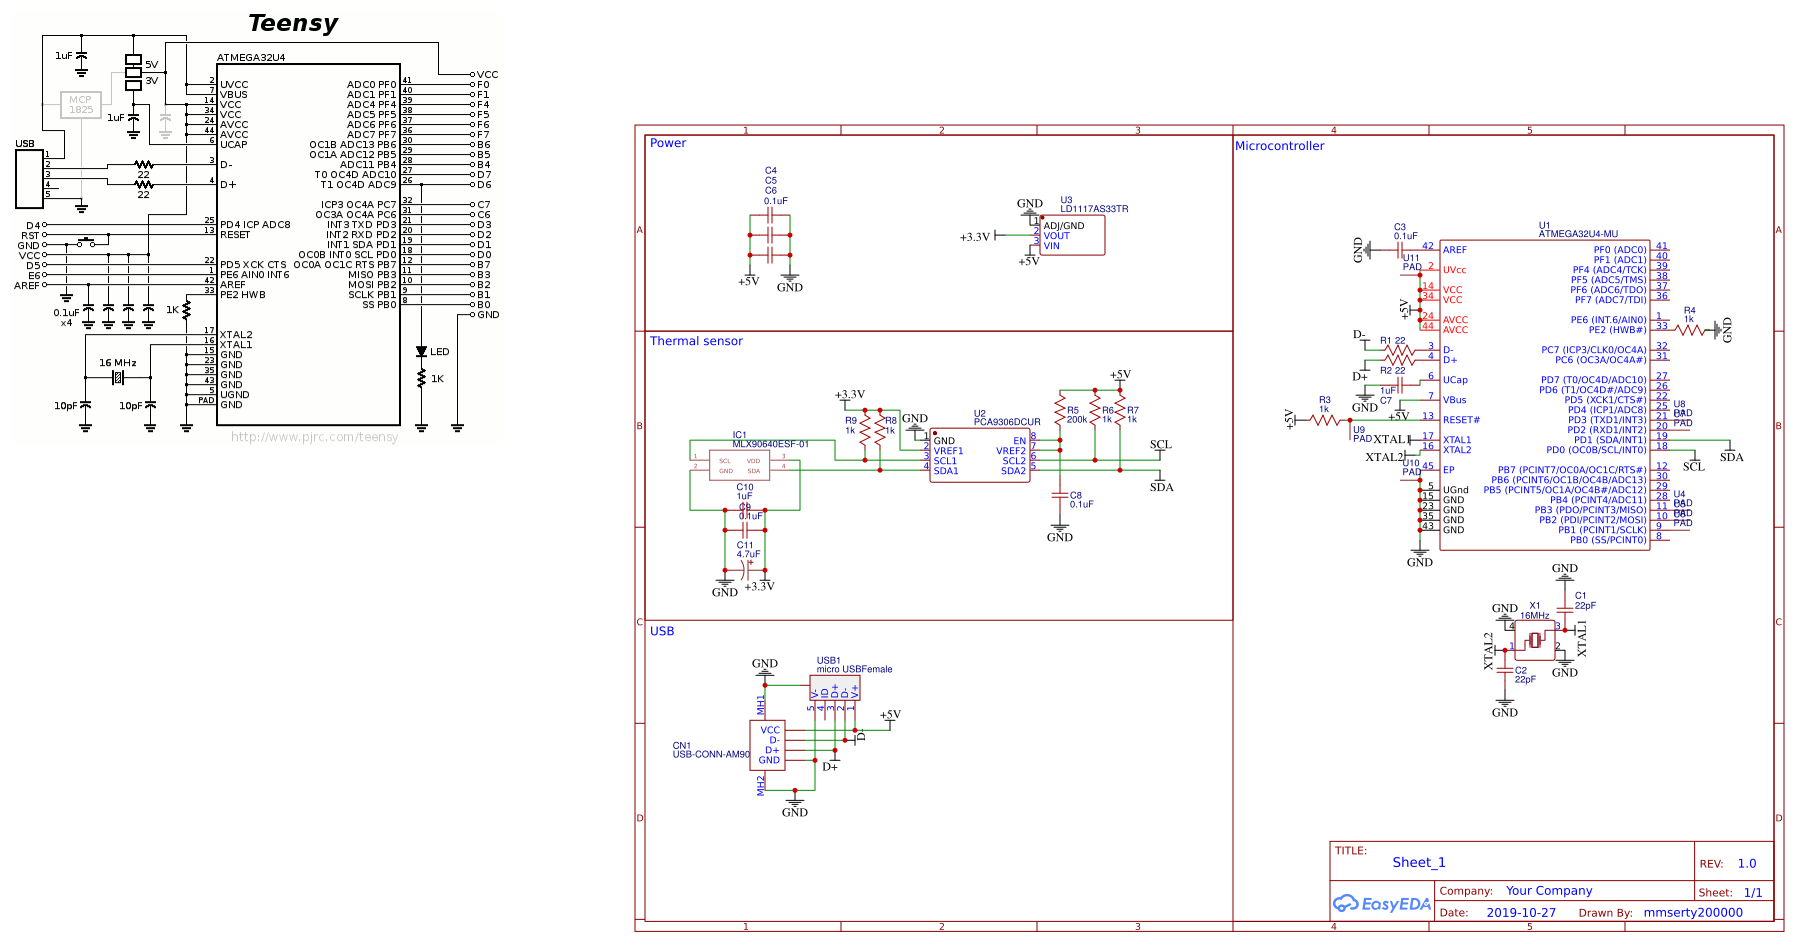
Task: Select the reset pushbutton symbol near RST
Action: (86, 241)
